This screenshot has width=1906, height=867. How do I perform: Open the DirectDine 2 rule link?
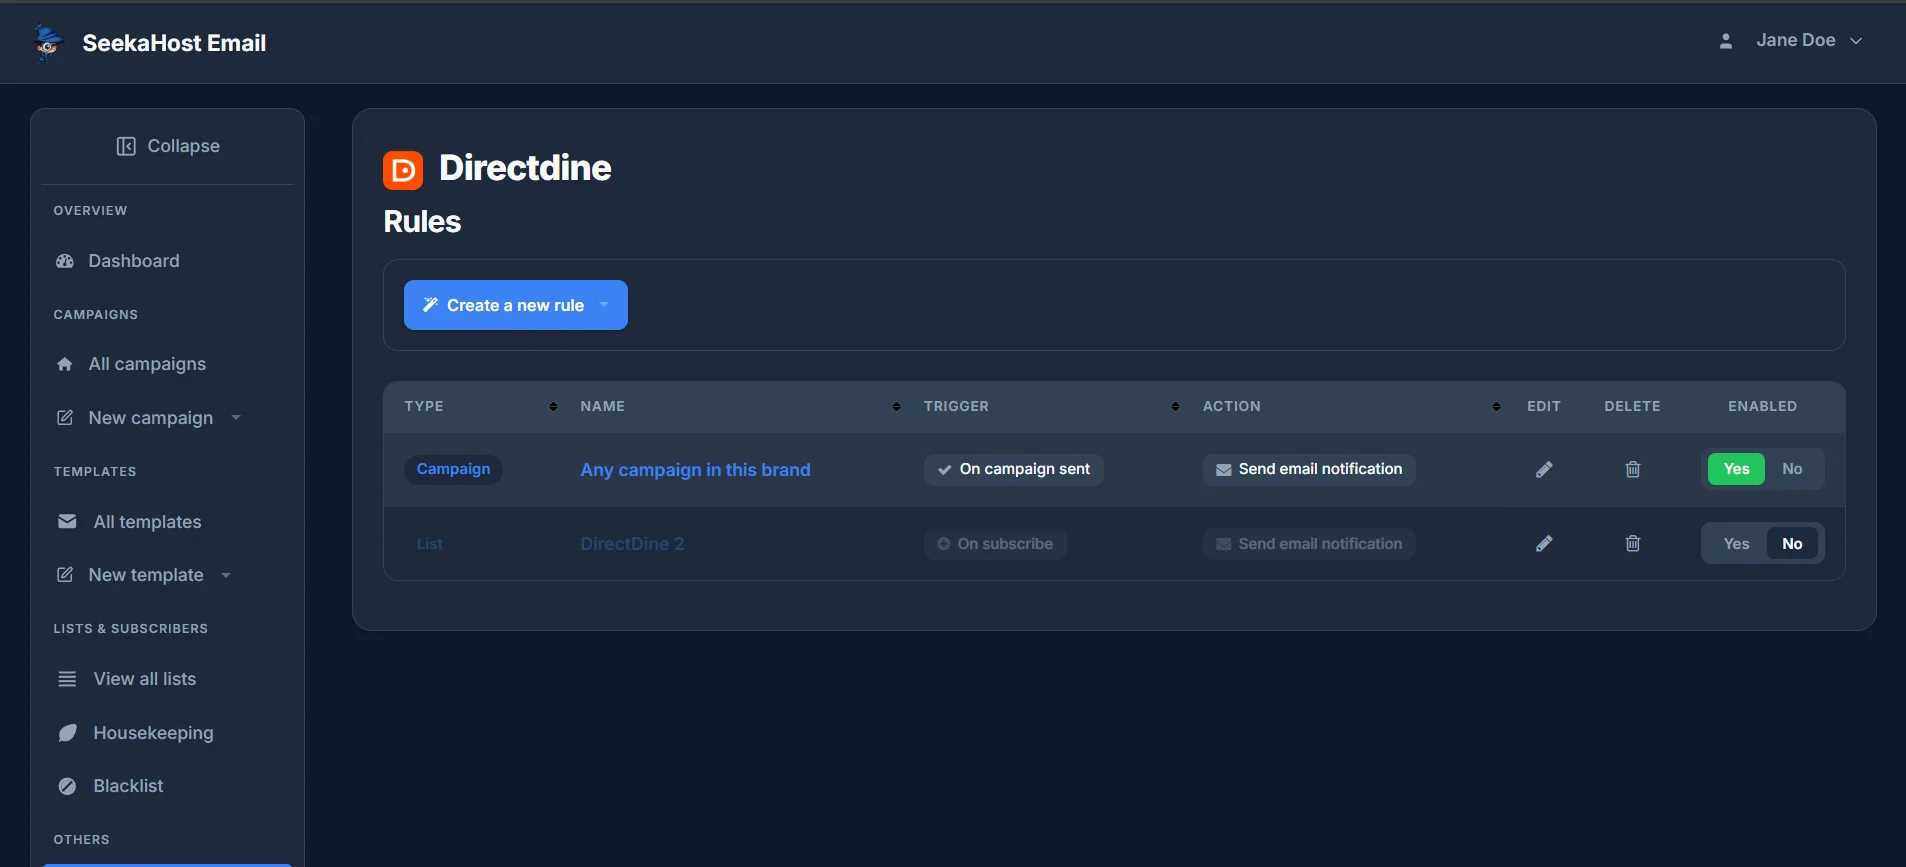pos(632,544)
